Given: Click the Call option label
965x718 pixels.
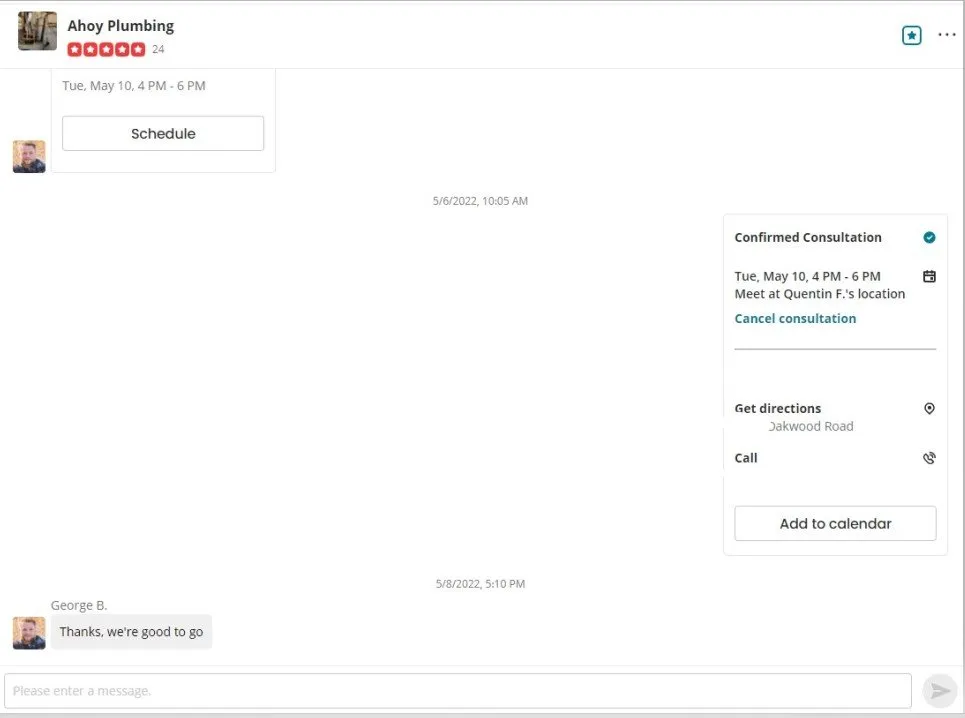Looking at the screenshot, I should [x=746, y=458].
